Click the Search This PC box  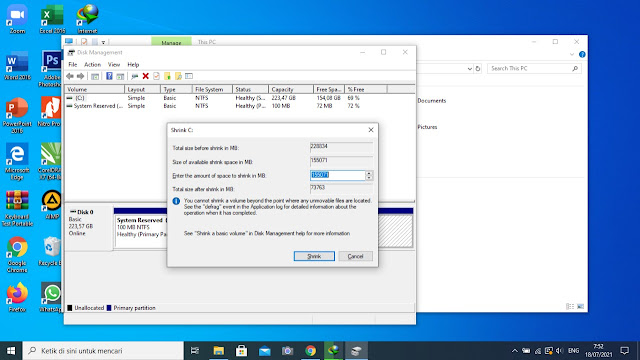(x=534, y=69)
